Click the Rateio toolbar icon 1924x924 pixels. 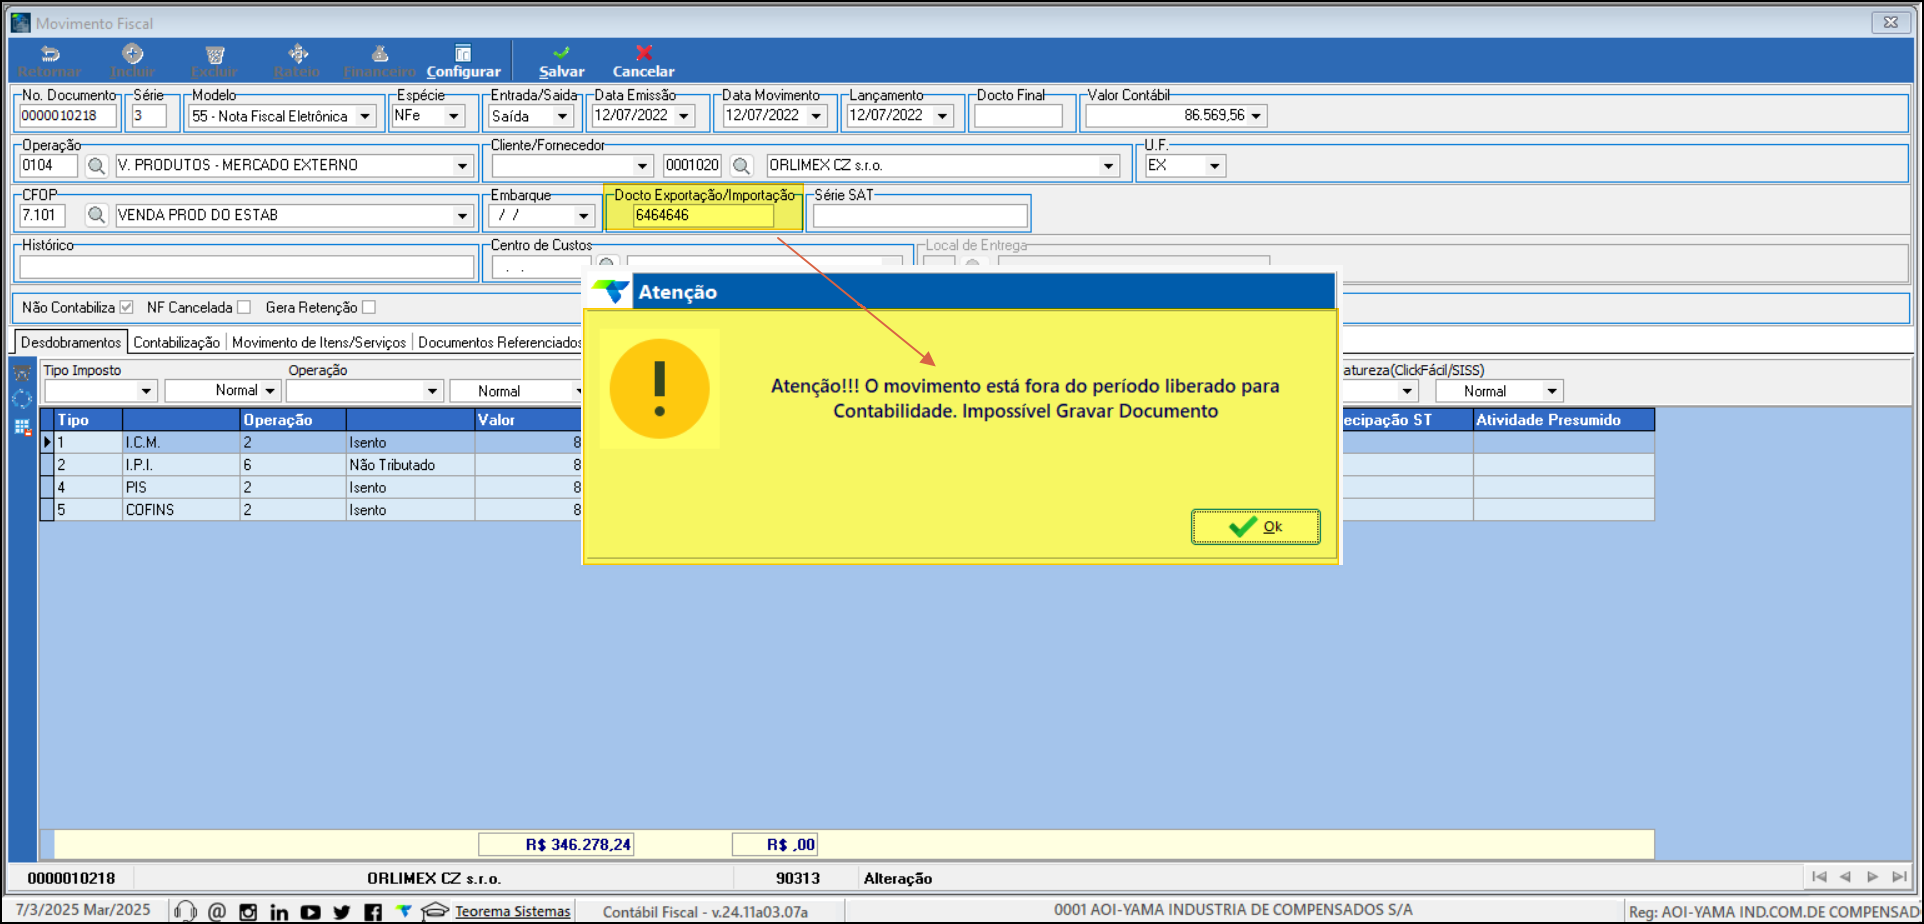(x=297, y=54)
